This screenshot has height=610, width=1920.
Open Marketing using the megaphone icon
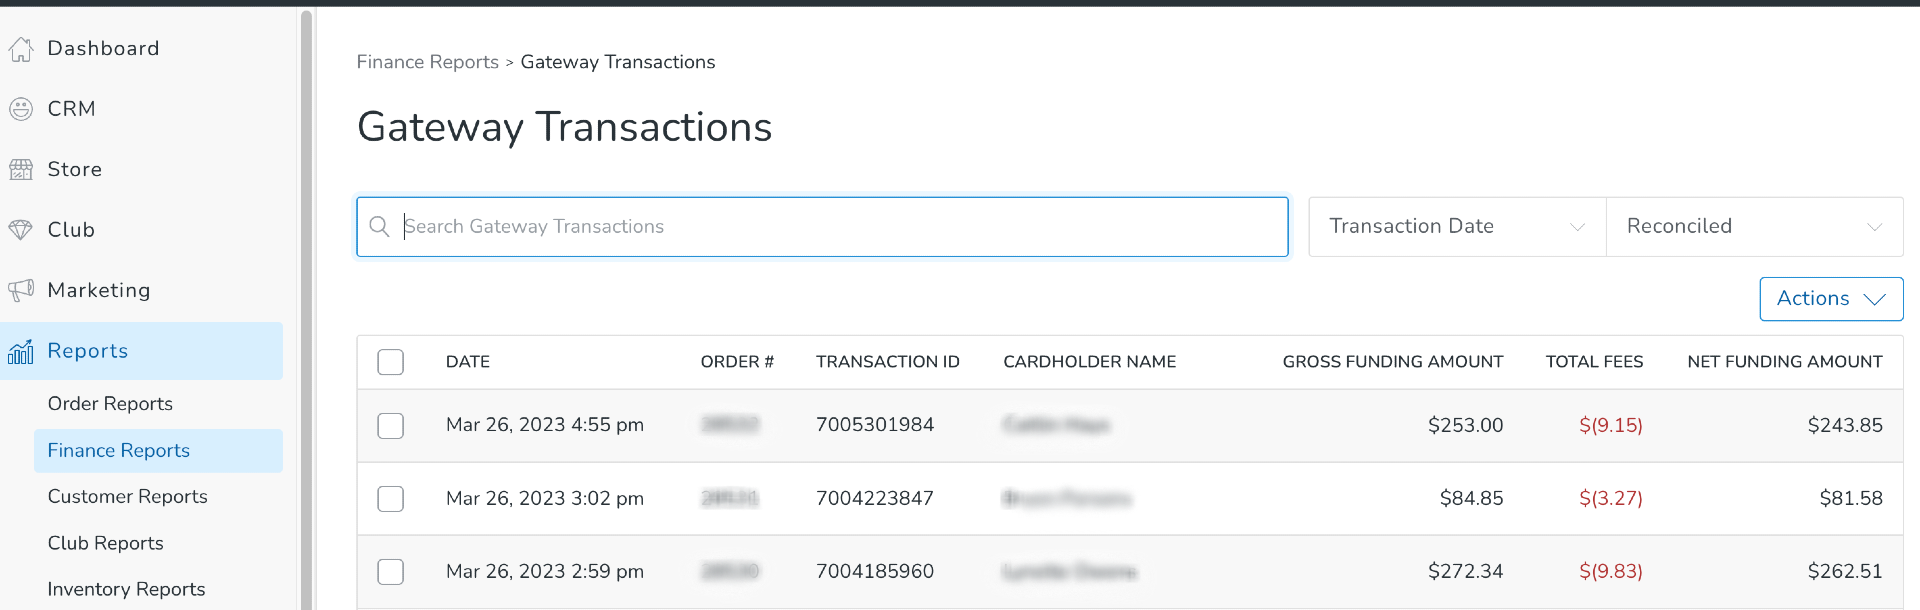pyautogui.click(x=21, y=290)
